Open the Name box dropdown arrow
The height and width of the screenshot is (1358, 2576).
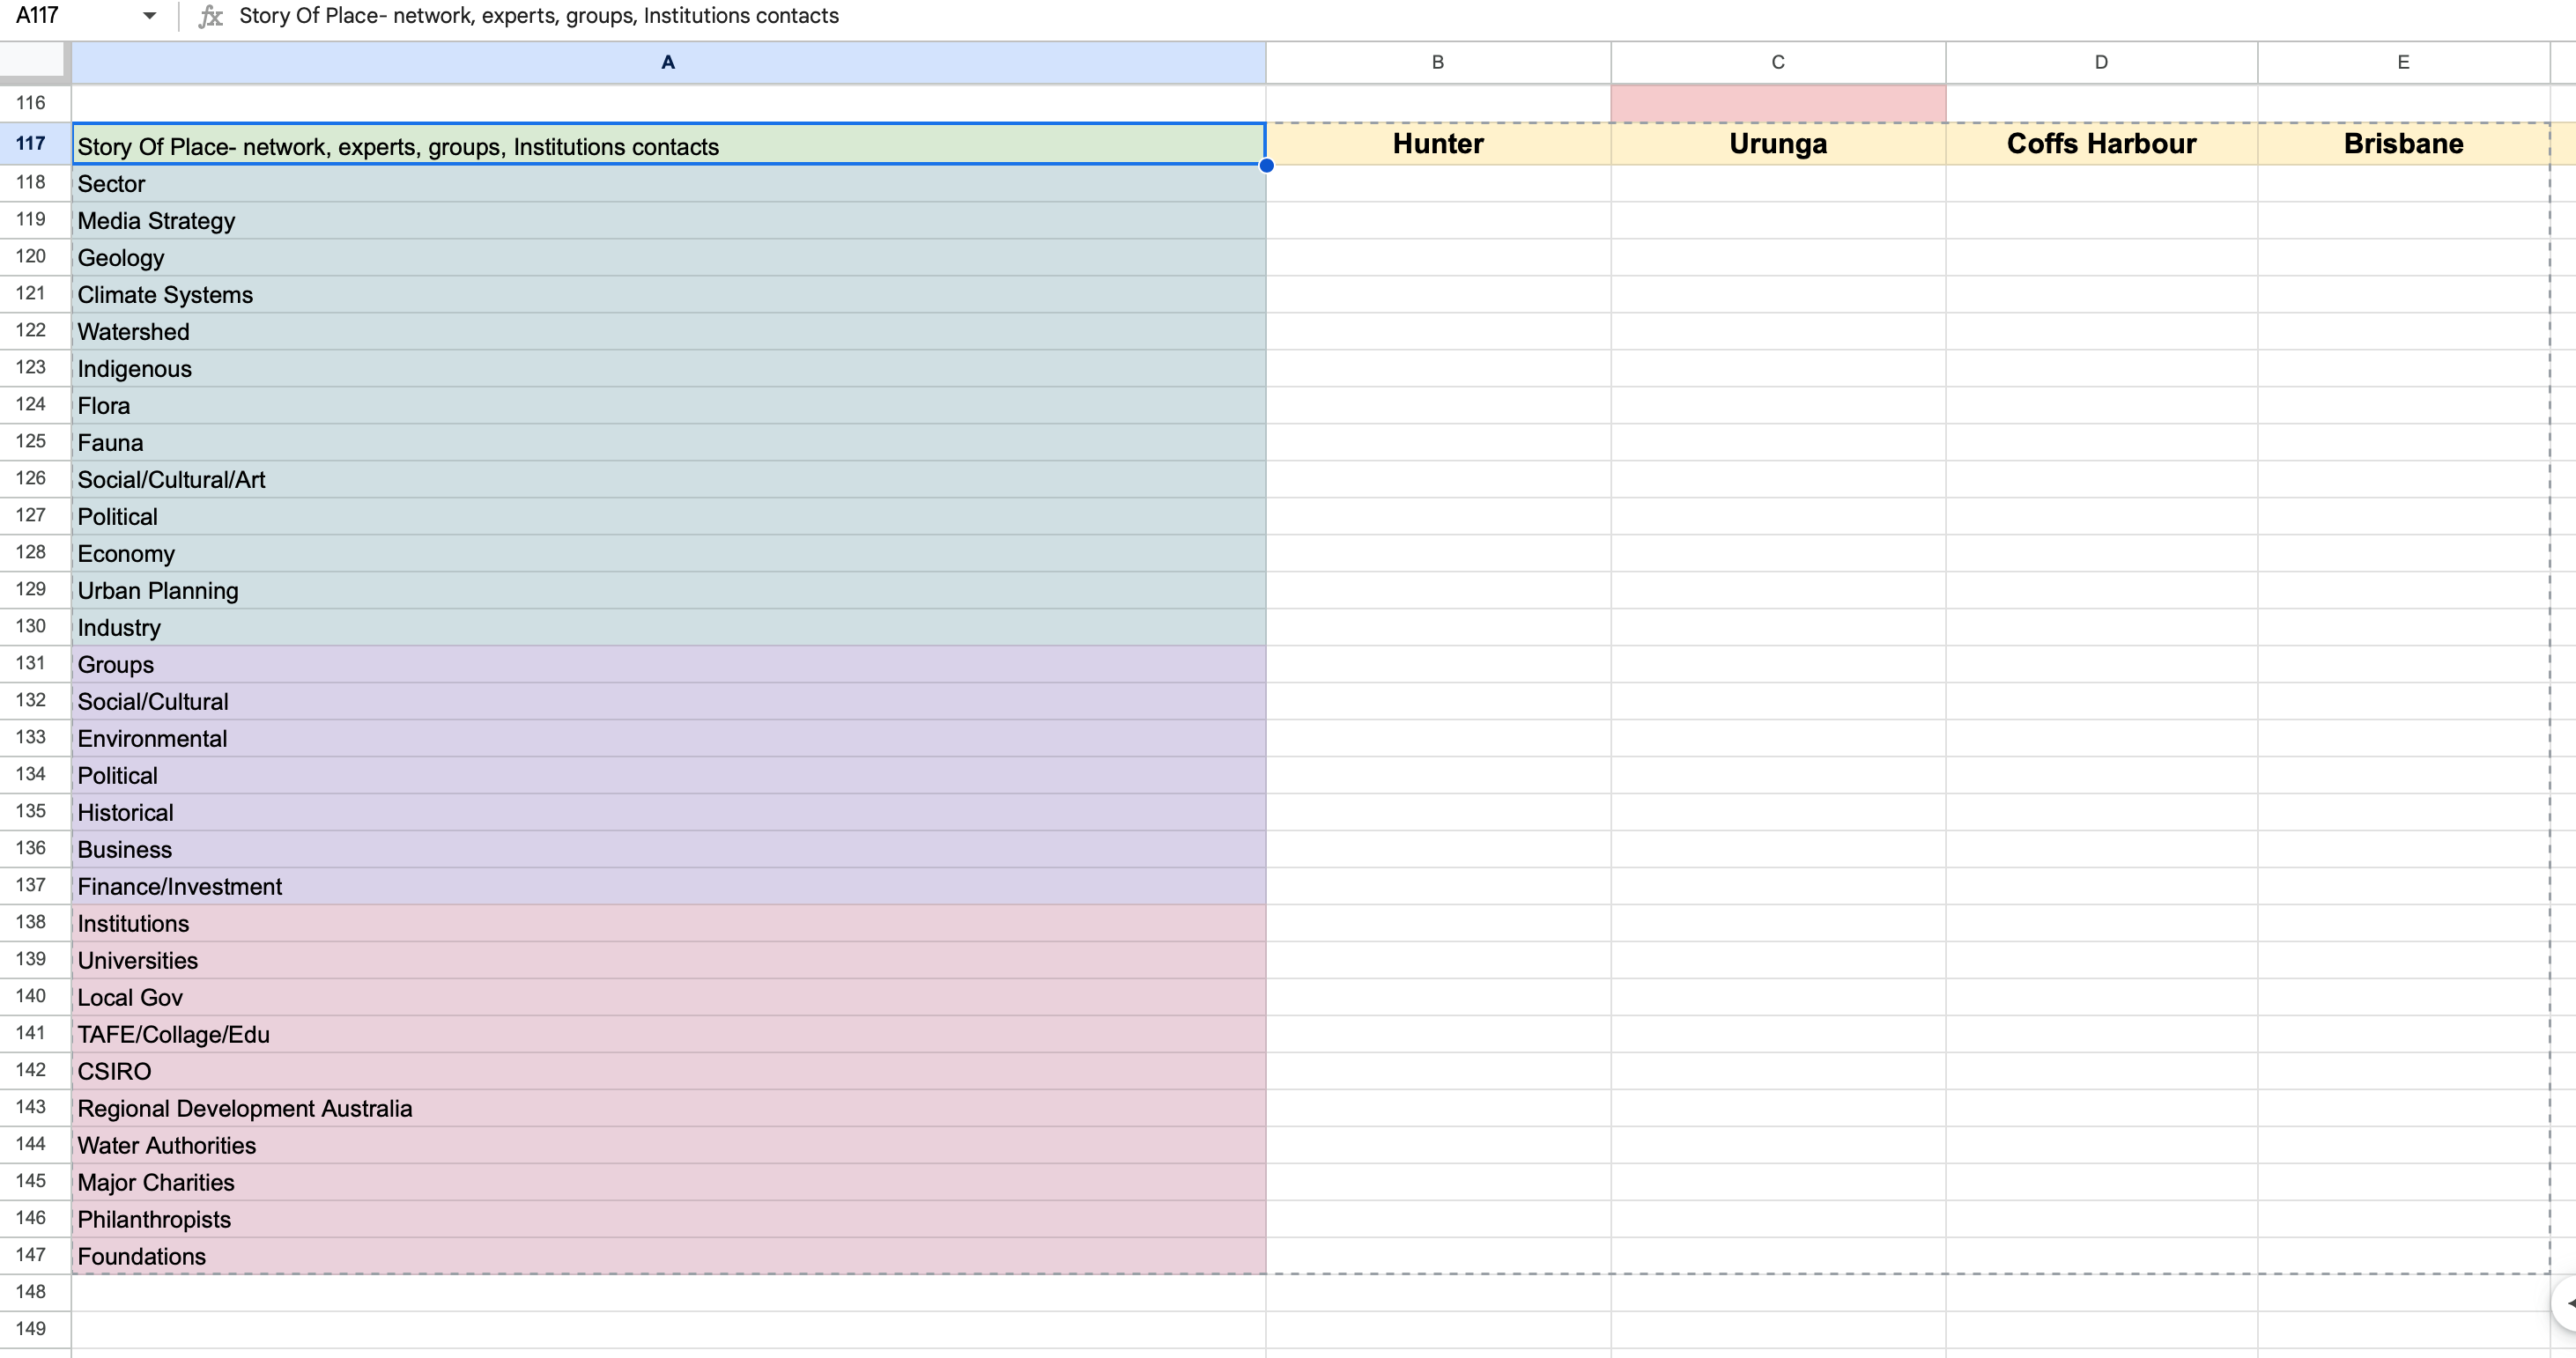click(149, 16)
